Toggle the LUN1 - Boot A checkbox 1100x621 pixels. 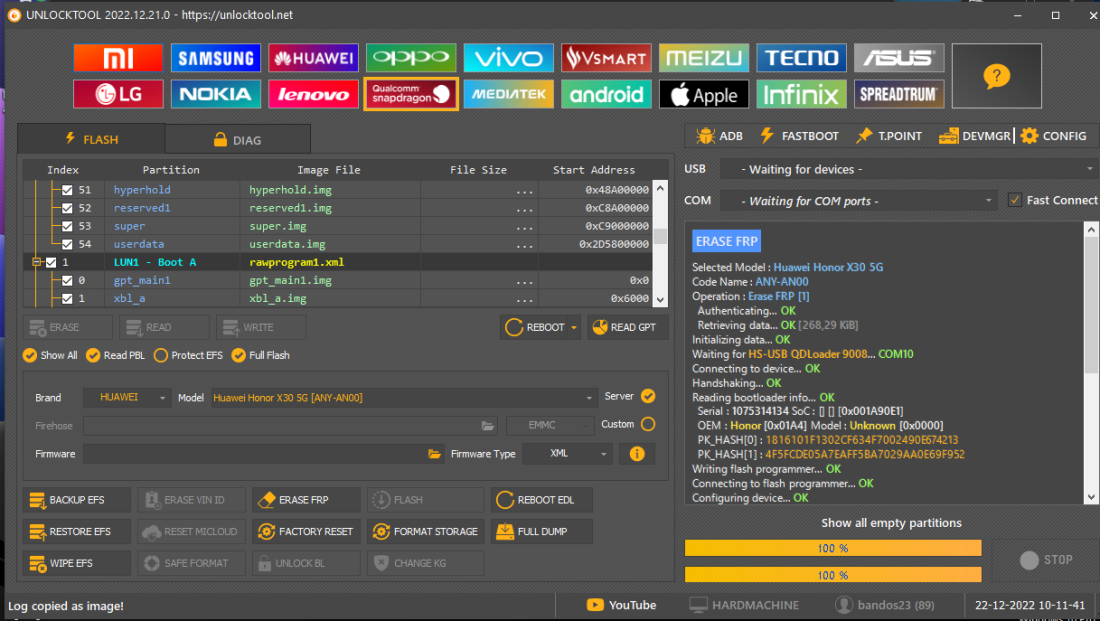pyautogui.click(x=51, y=262)
